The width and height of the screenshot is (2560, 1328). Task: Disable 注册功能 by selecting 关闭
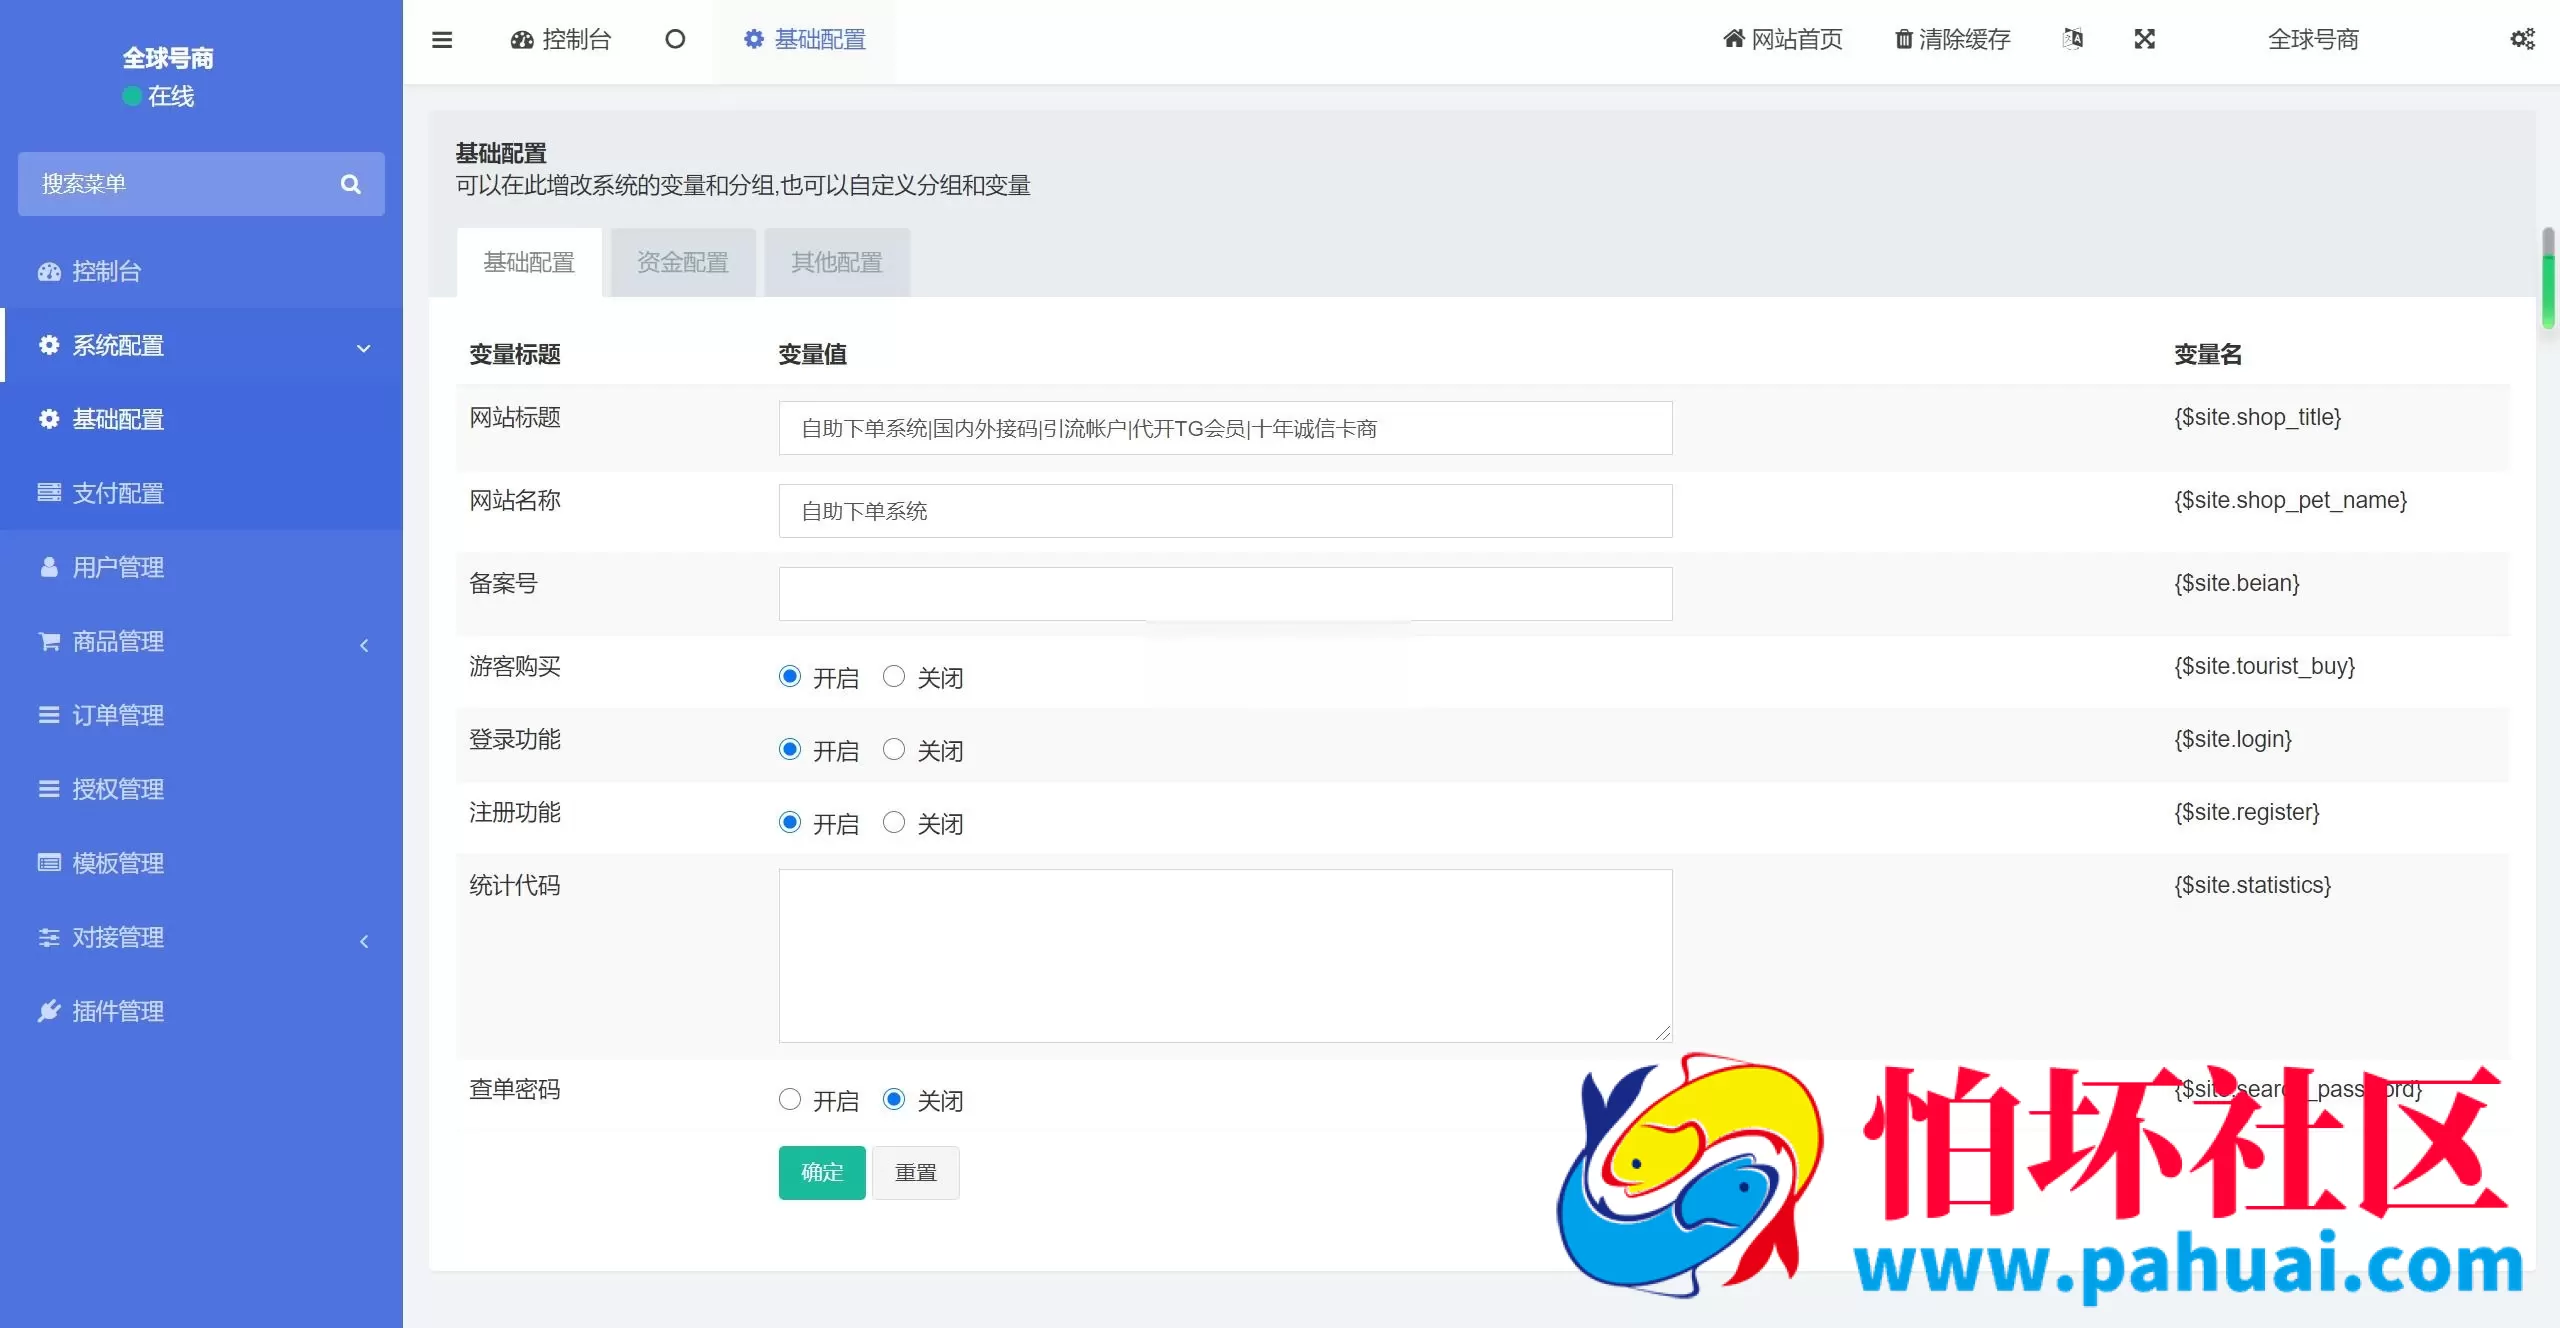click(894, 822)
